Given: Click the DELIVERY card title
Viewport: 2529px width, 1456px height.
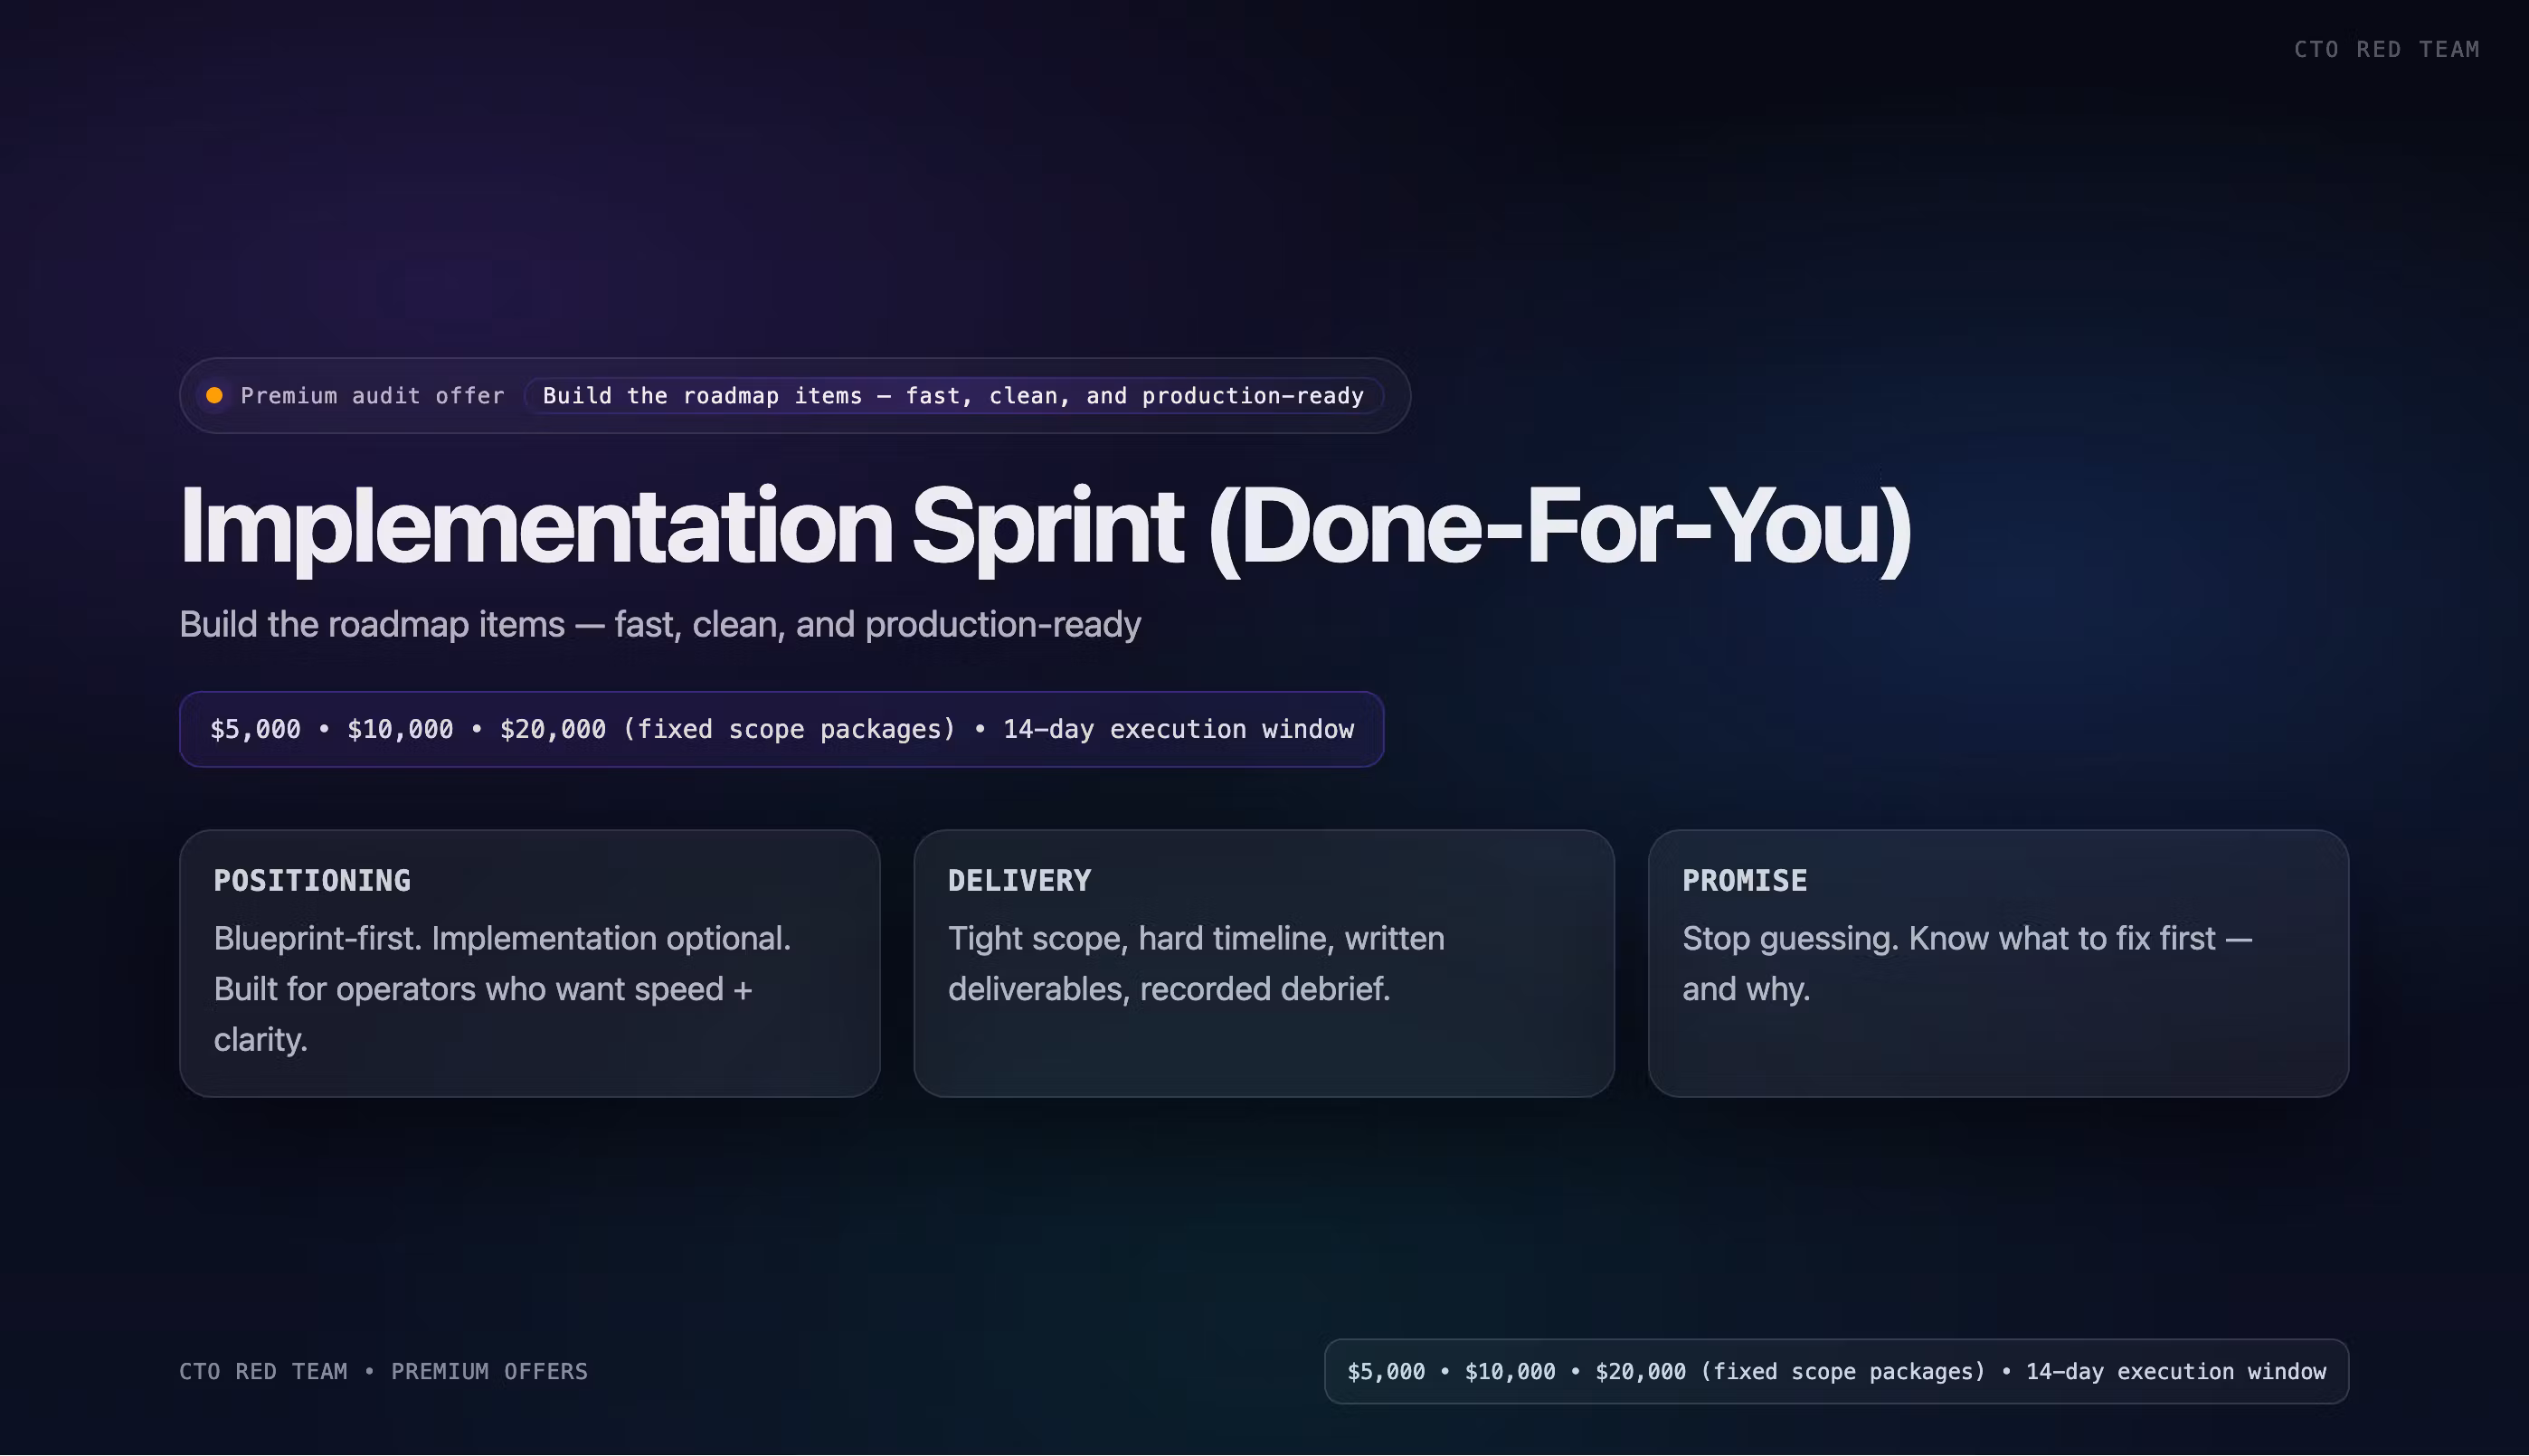Looking at the screenshot, I should (1019, 880).
